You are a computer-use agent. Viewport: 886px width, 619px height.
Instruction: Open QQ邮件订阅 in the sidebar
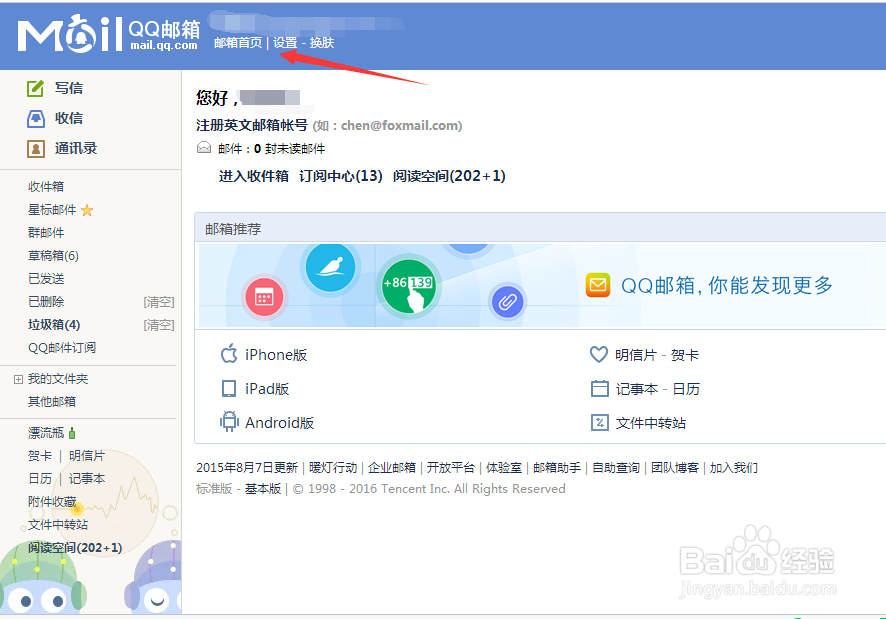click(x=62, y=348)
